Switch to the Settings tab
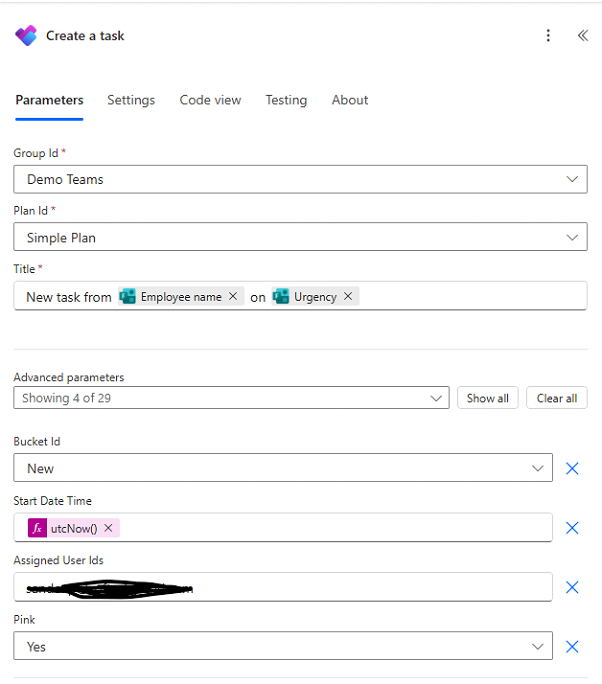602x684 pixels. (131, 100)
